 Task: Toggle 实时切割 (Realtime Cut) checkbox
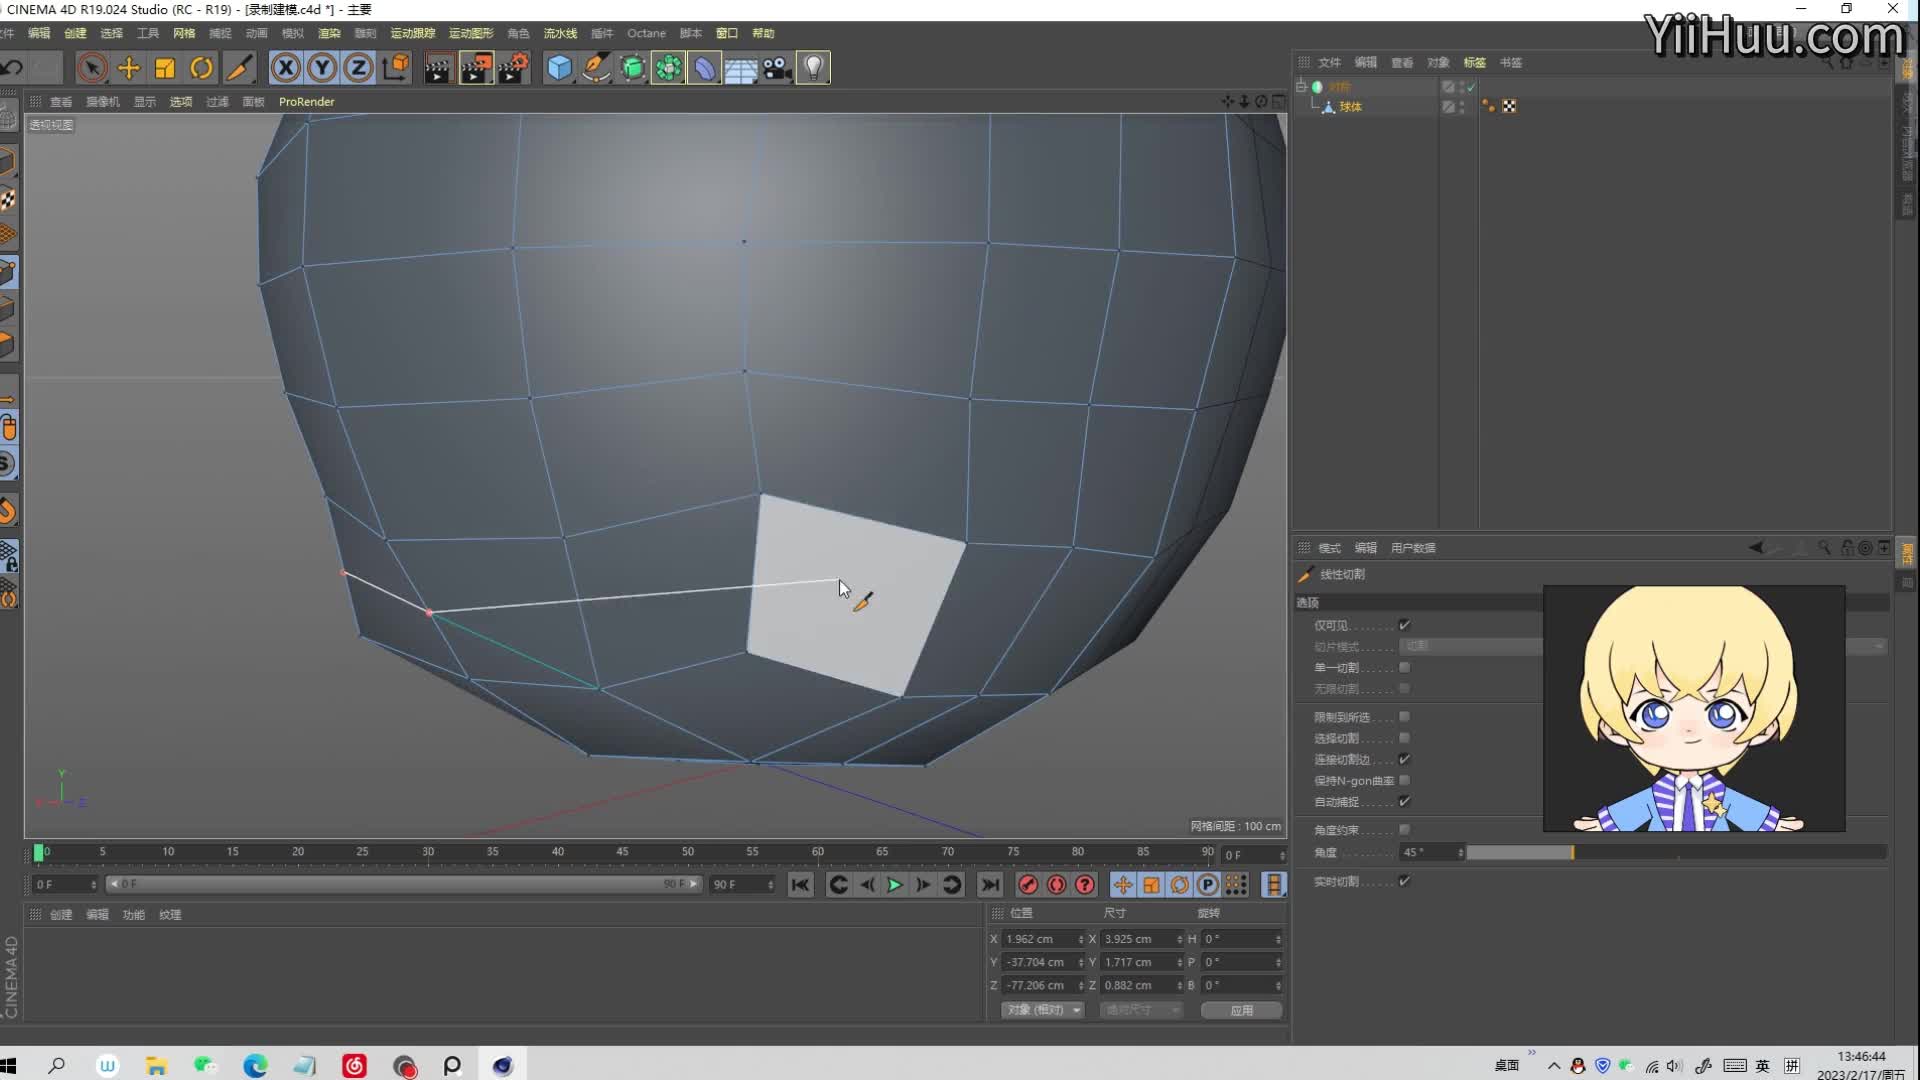click(1404, 881)
